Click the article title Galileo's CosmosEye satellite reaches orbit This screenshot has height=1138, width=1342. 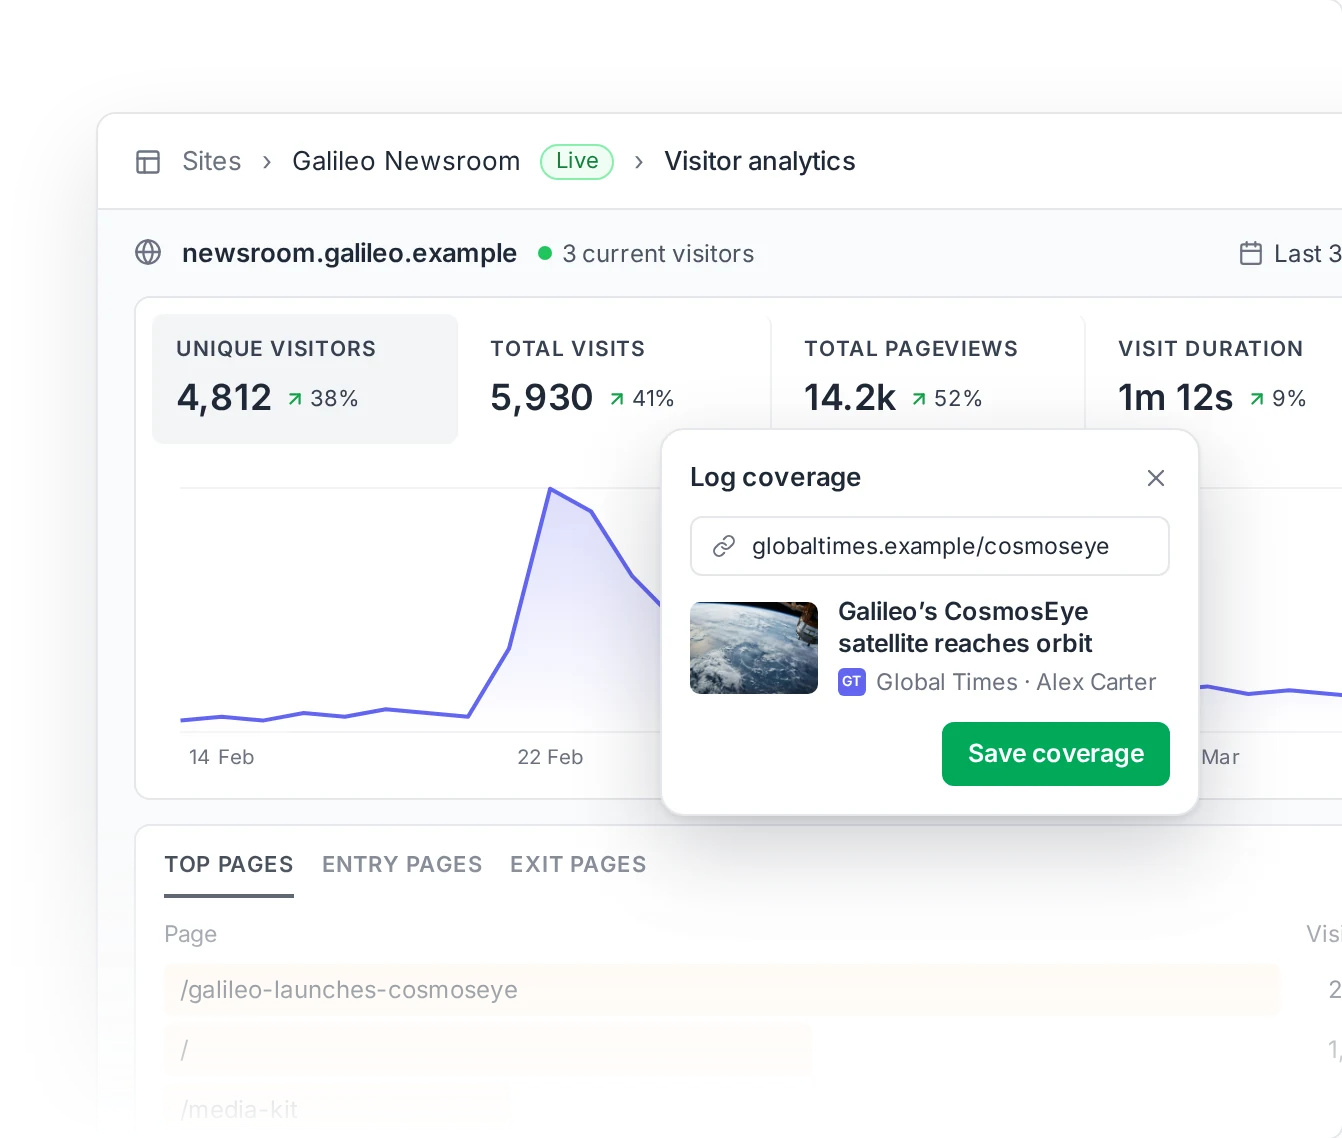click(x=965, y=627)
